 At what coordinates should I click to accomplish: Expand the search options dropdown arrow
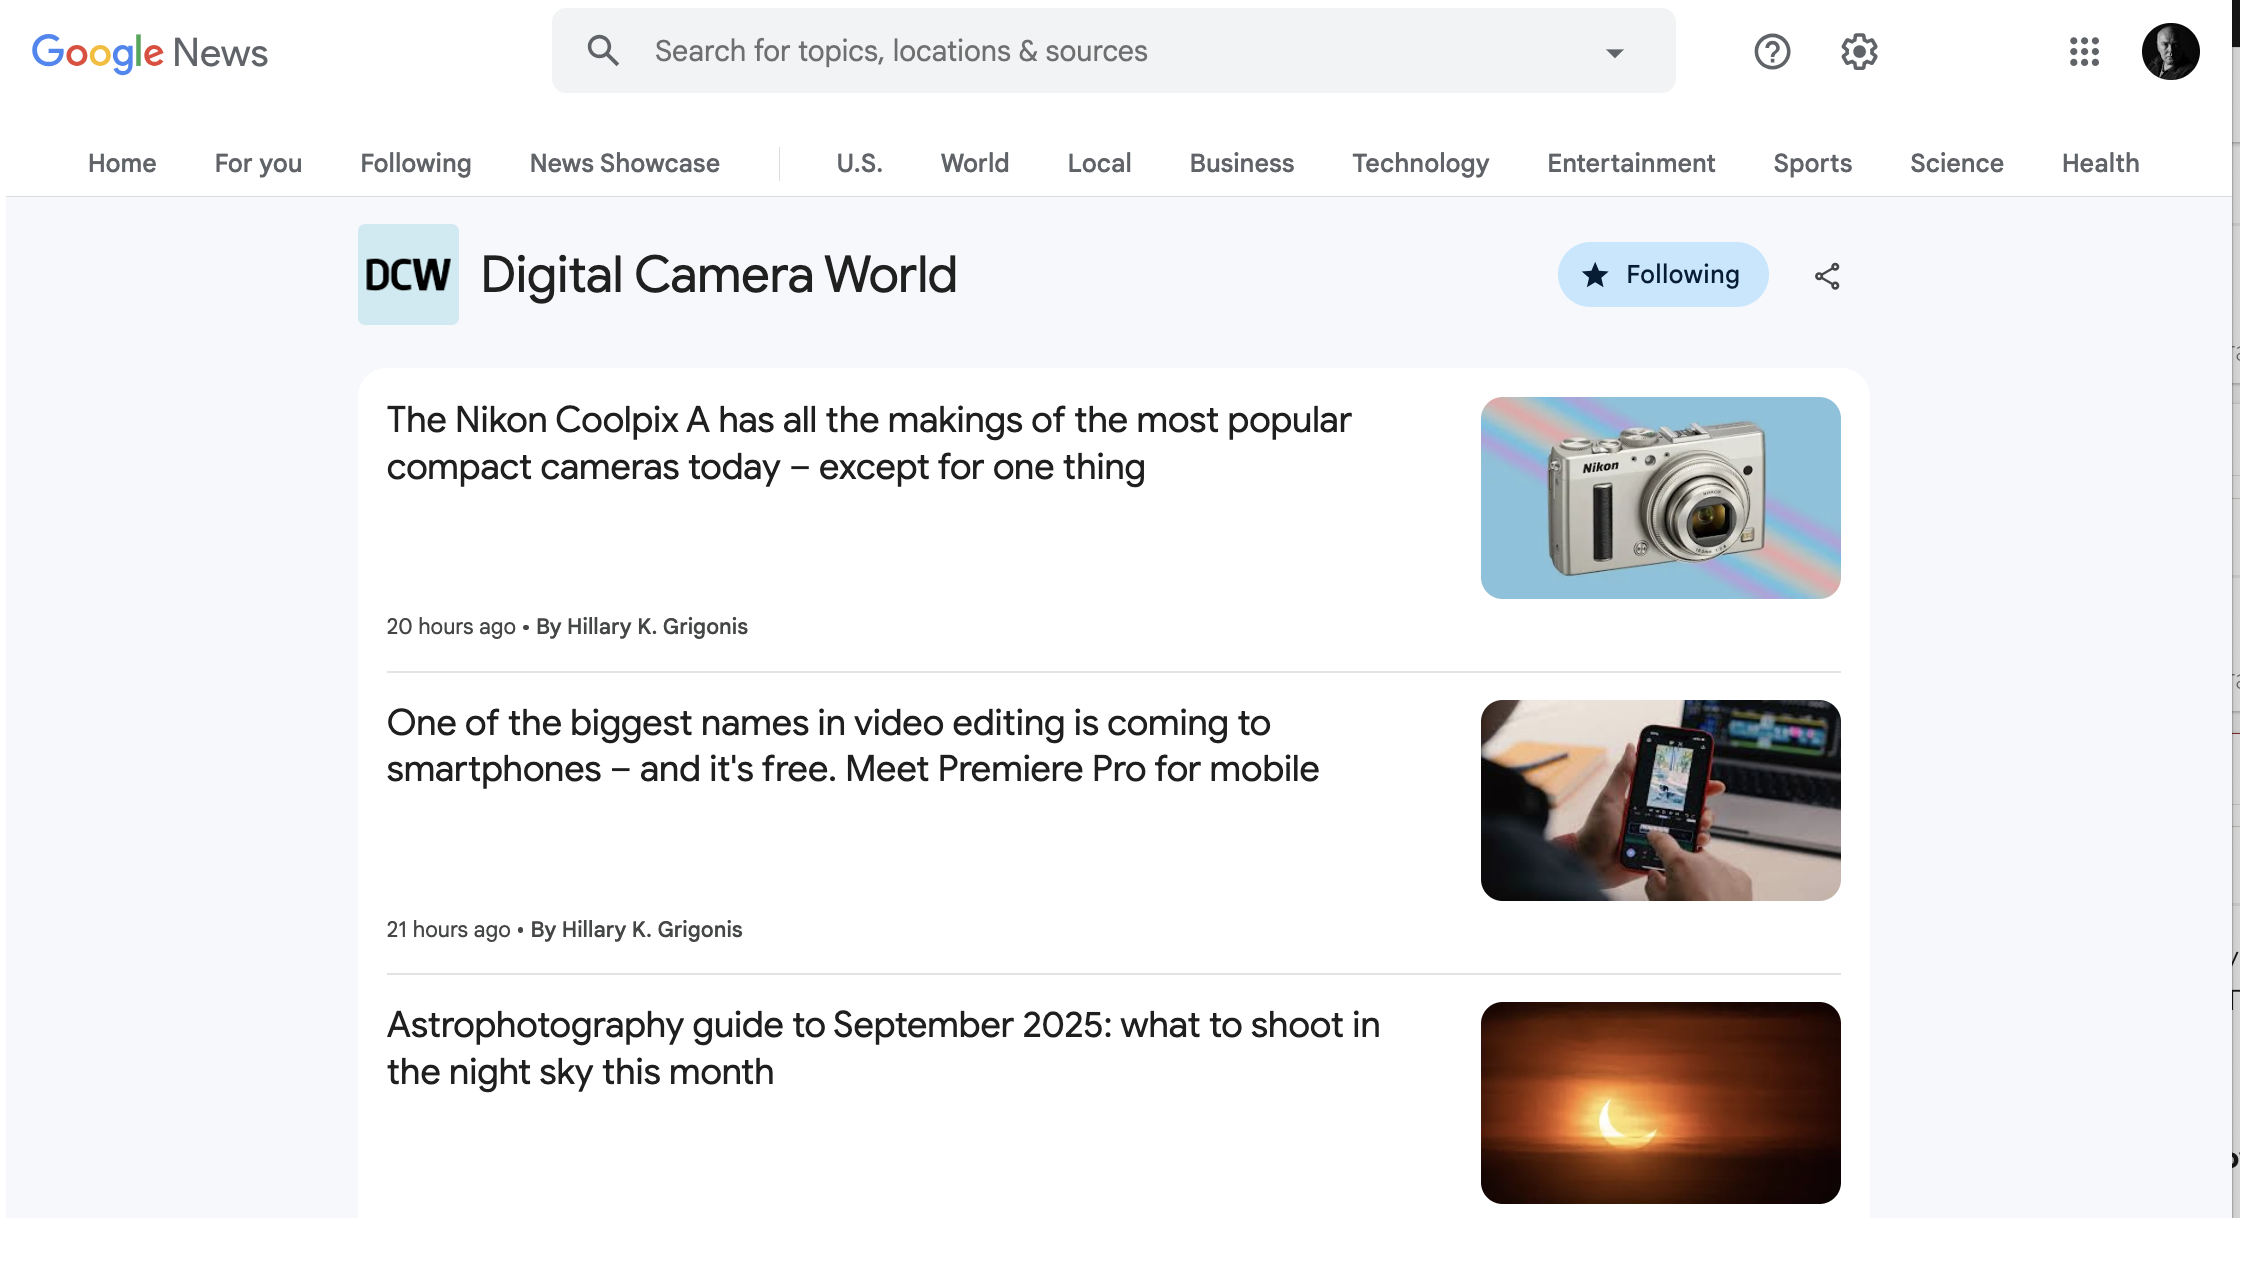[1614, 52]
